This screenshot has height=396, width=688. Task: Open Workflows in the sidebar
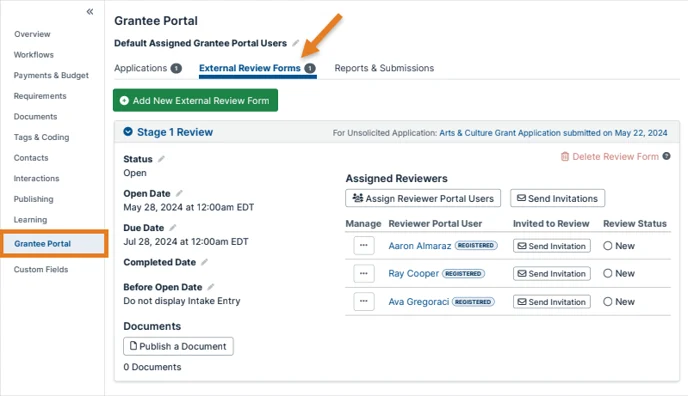click(33, 55)
